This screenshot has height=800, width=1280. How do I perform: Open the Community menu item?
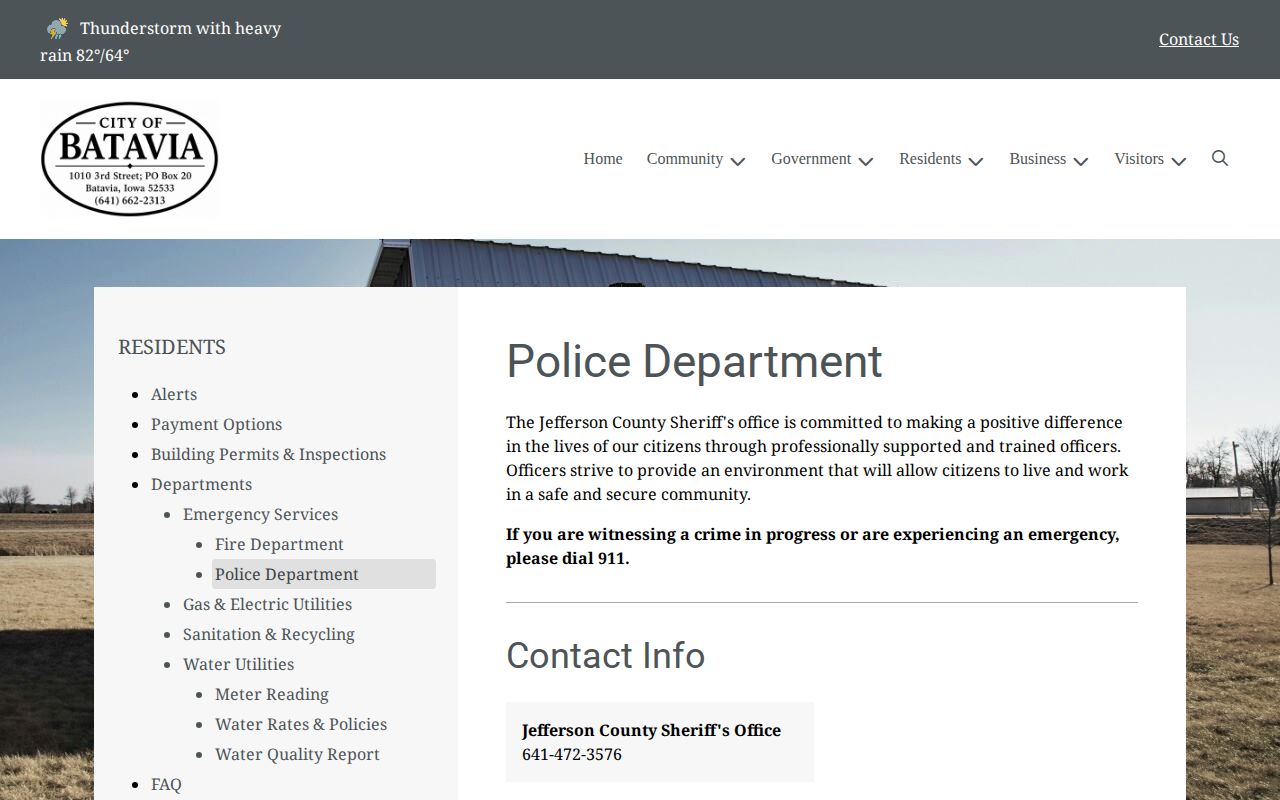(x=685, y=159)
